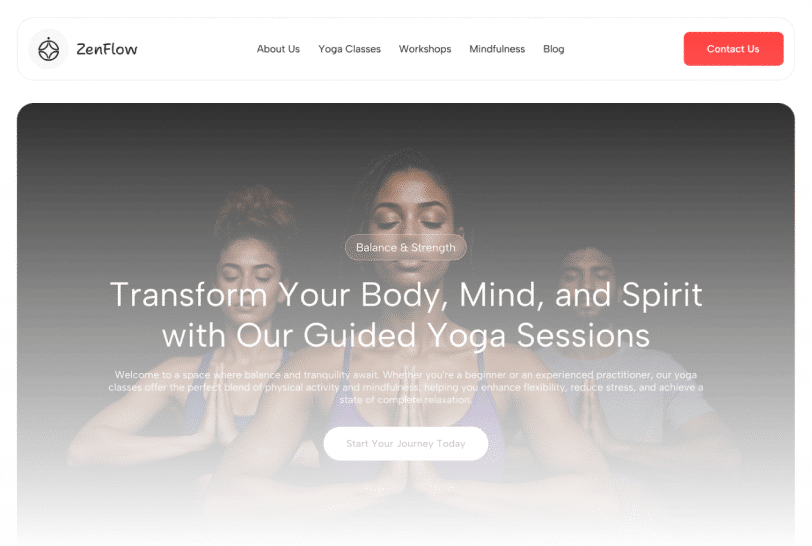The width and height of the screenshot is (812, 546).
Task: Open the Workshops nav link
Action: (425, 49)
